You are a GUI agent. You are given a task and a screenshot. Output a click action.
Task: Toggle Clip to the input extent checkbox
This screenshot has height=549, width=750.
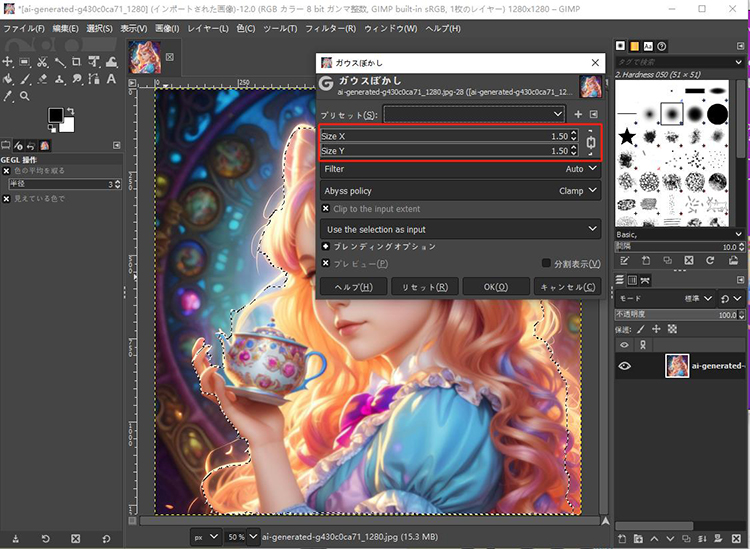point(326,209)
